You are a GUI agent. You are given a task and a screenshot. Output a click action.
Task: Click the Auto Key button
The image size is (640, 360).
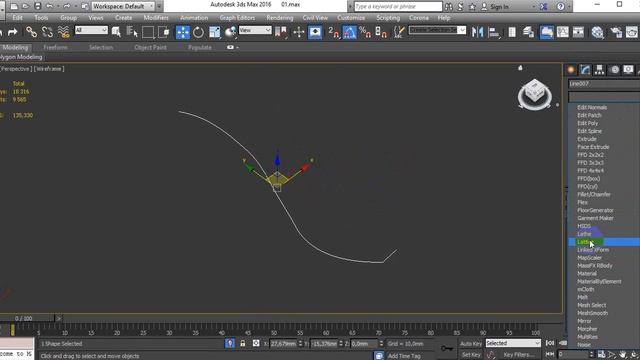point(470,344)
